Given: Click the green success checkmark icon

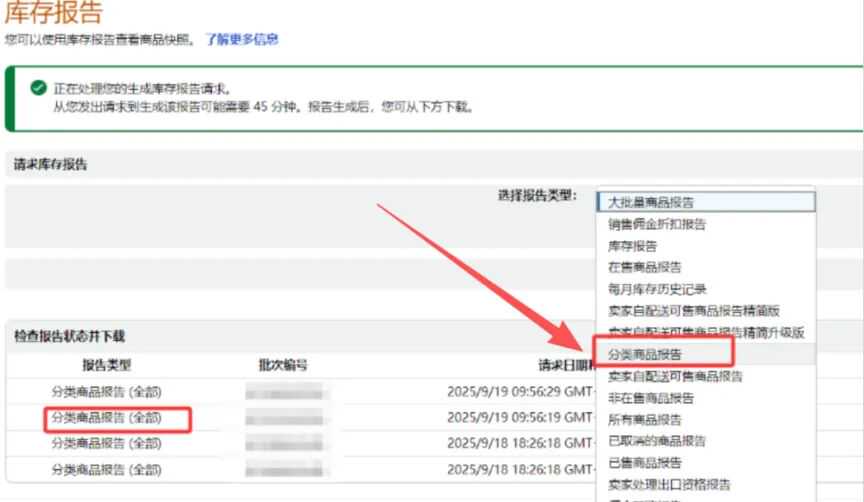Looking at the screenshot, I should tap(38, 88).
